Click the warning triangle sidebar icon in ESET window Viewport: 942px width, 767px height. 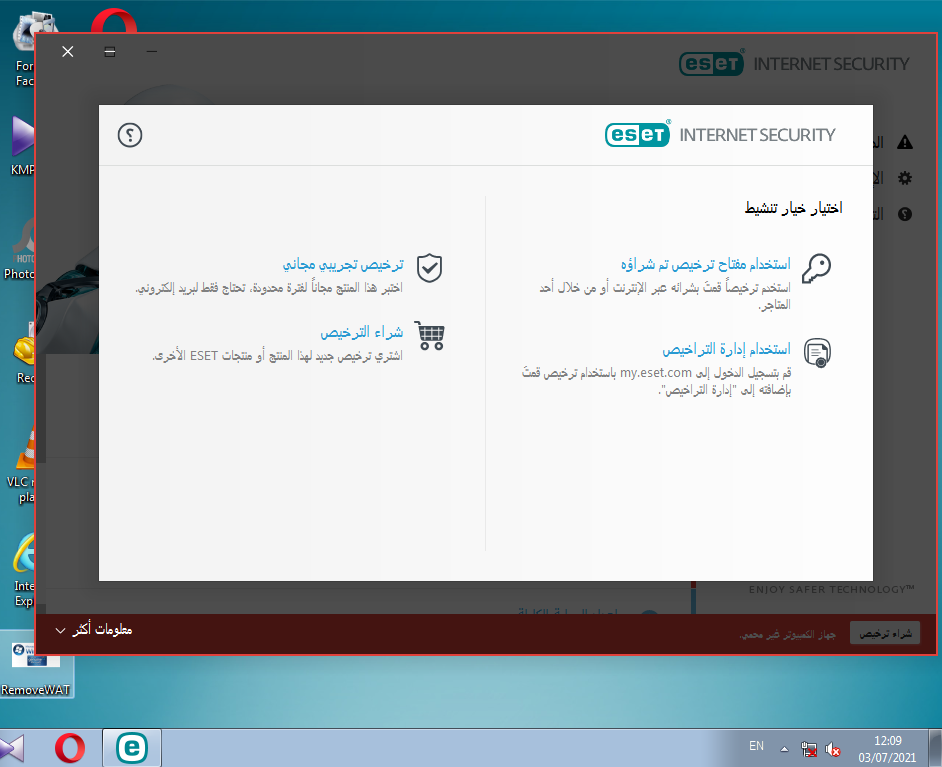pyautogui.click(x=905, y=143)
